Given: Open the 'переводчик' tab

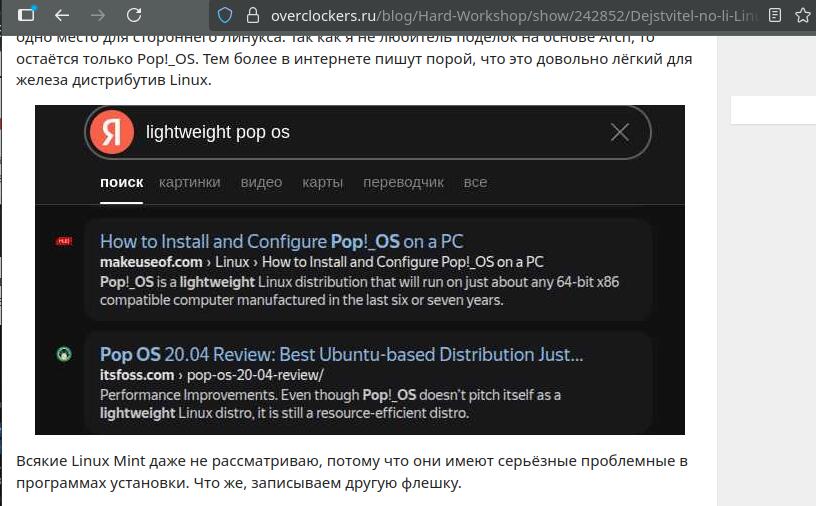Looking at the screenshot, I should pyautogui.click(x=403, y=182).
